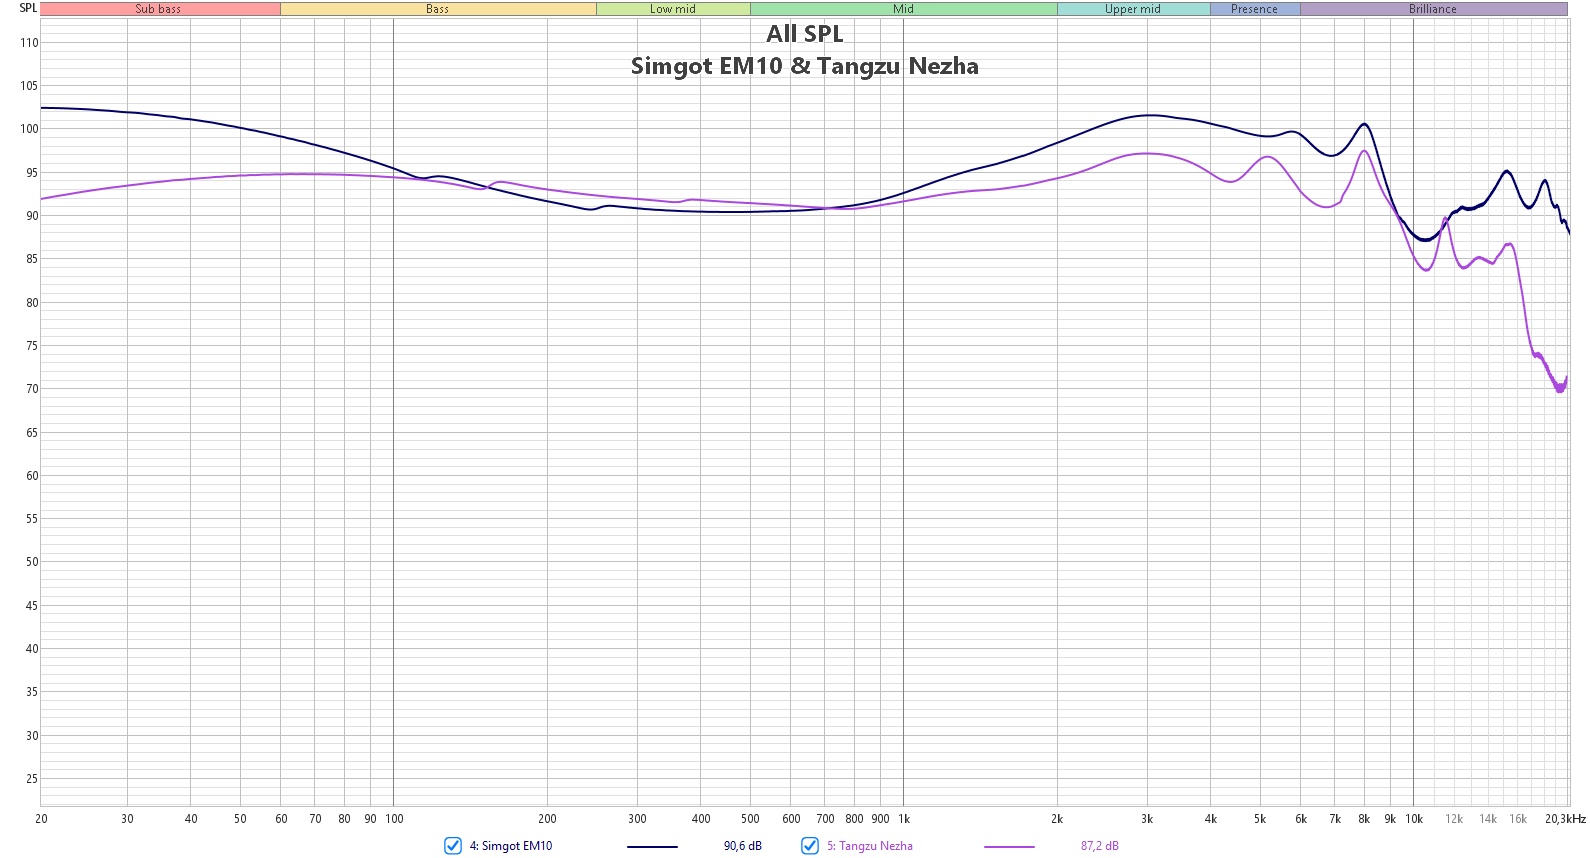
Task: Uncheck the Tangzu Nezha trace checkbox
Action: click(810, 846)
